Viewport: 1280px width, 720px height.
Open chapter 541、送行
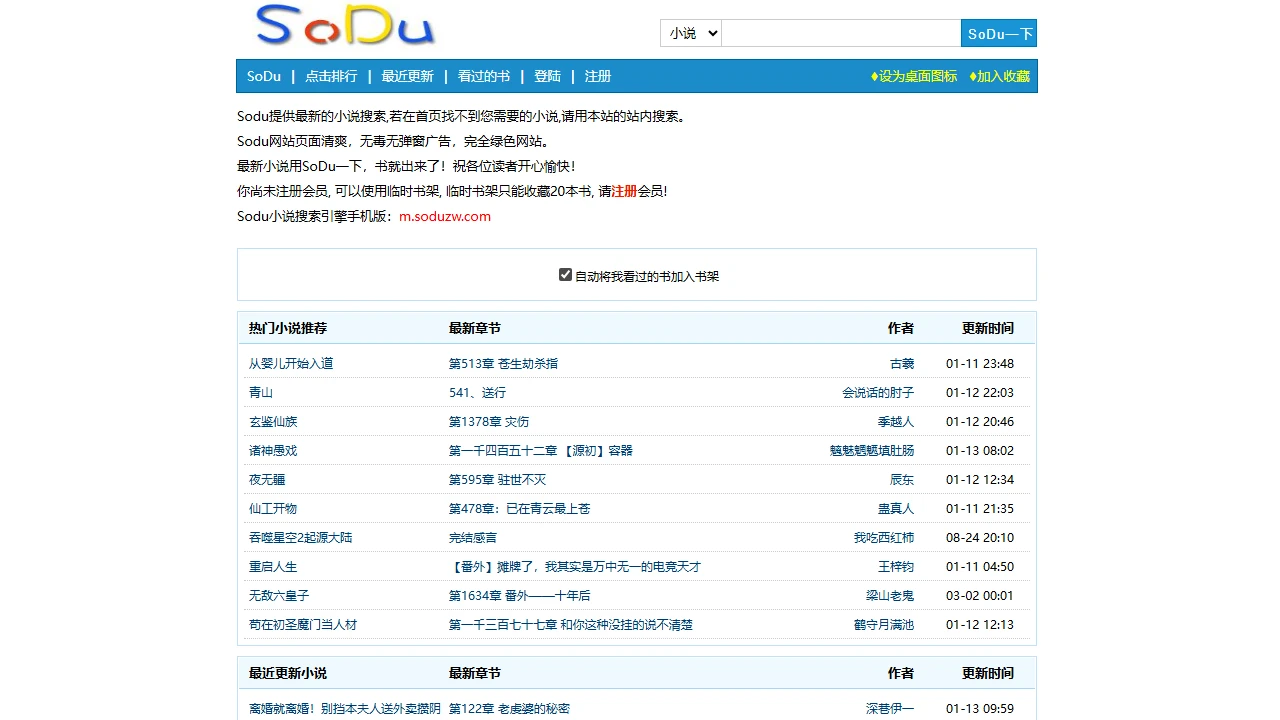(478, 392)
